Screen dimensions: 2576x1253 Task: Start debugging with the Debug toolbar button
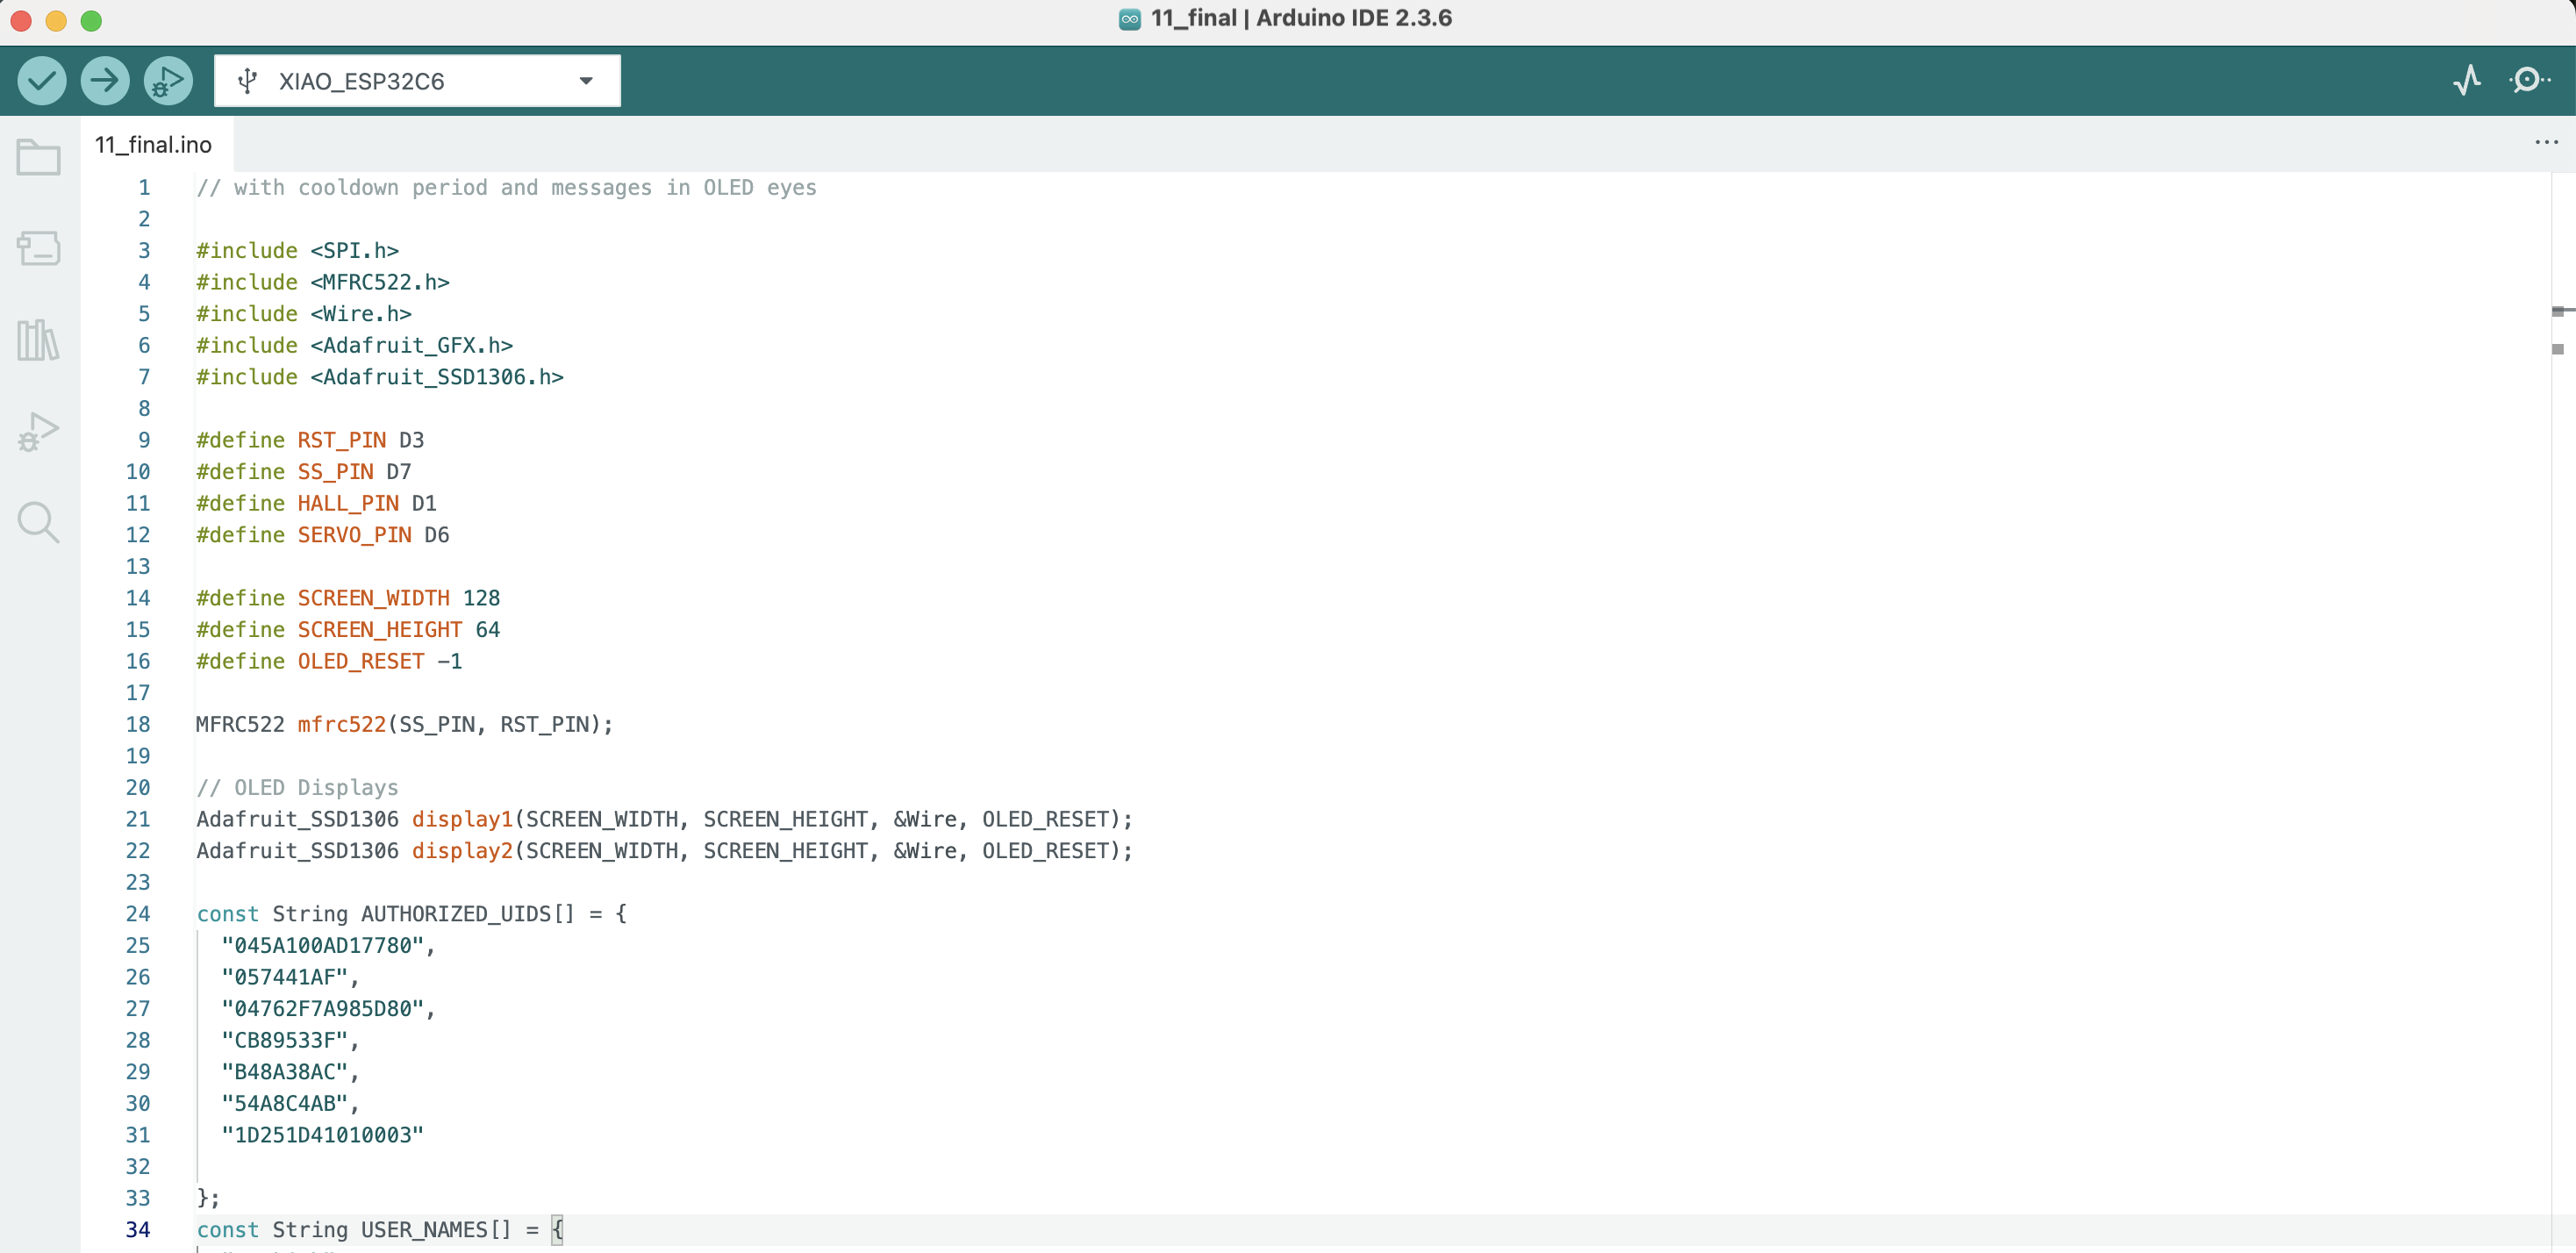pos(167,80)
